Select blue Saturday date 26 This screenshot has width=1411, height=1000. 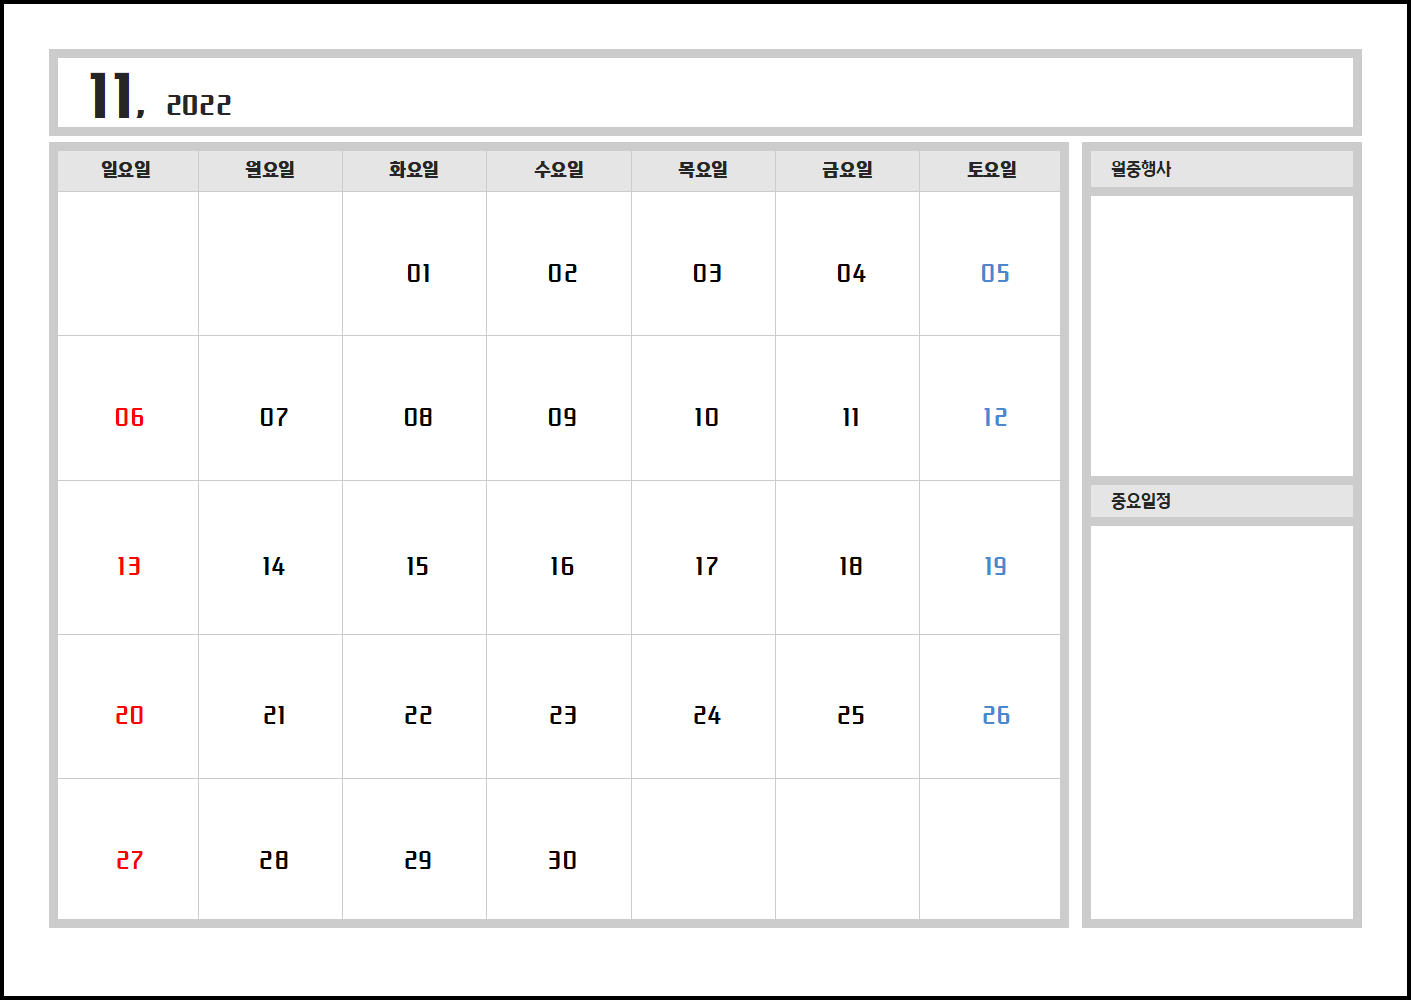(996, 715)
